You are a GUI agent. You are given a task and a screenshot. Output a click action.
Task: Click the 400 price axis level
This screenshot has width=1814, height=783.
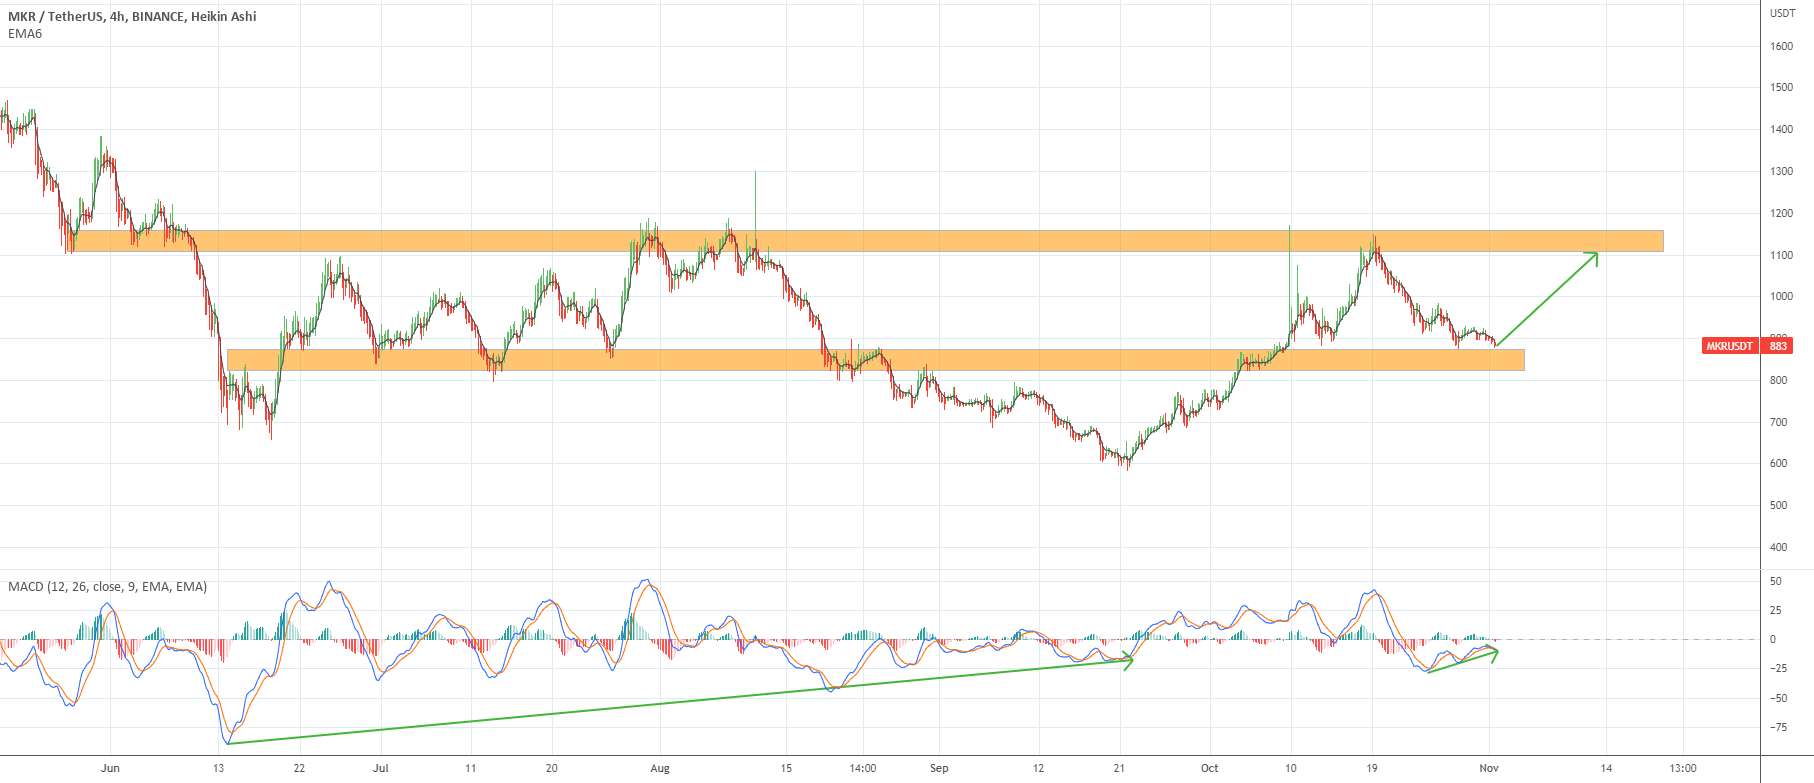click(1778, 547)
